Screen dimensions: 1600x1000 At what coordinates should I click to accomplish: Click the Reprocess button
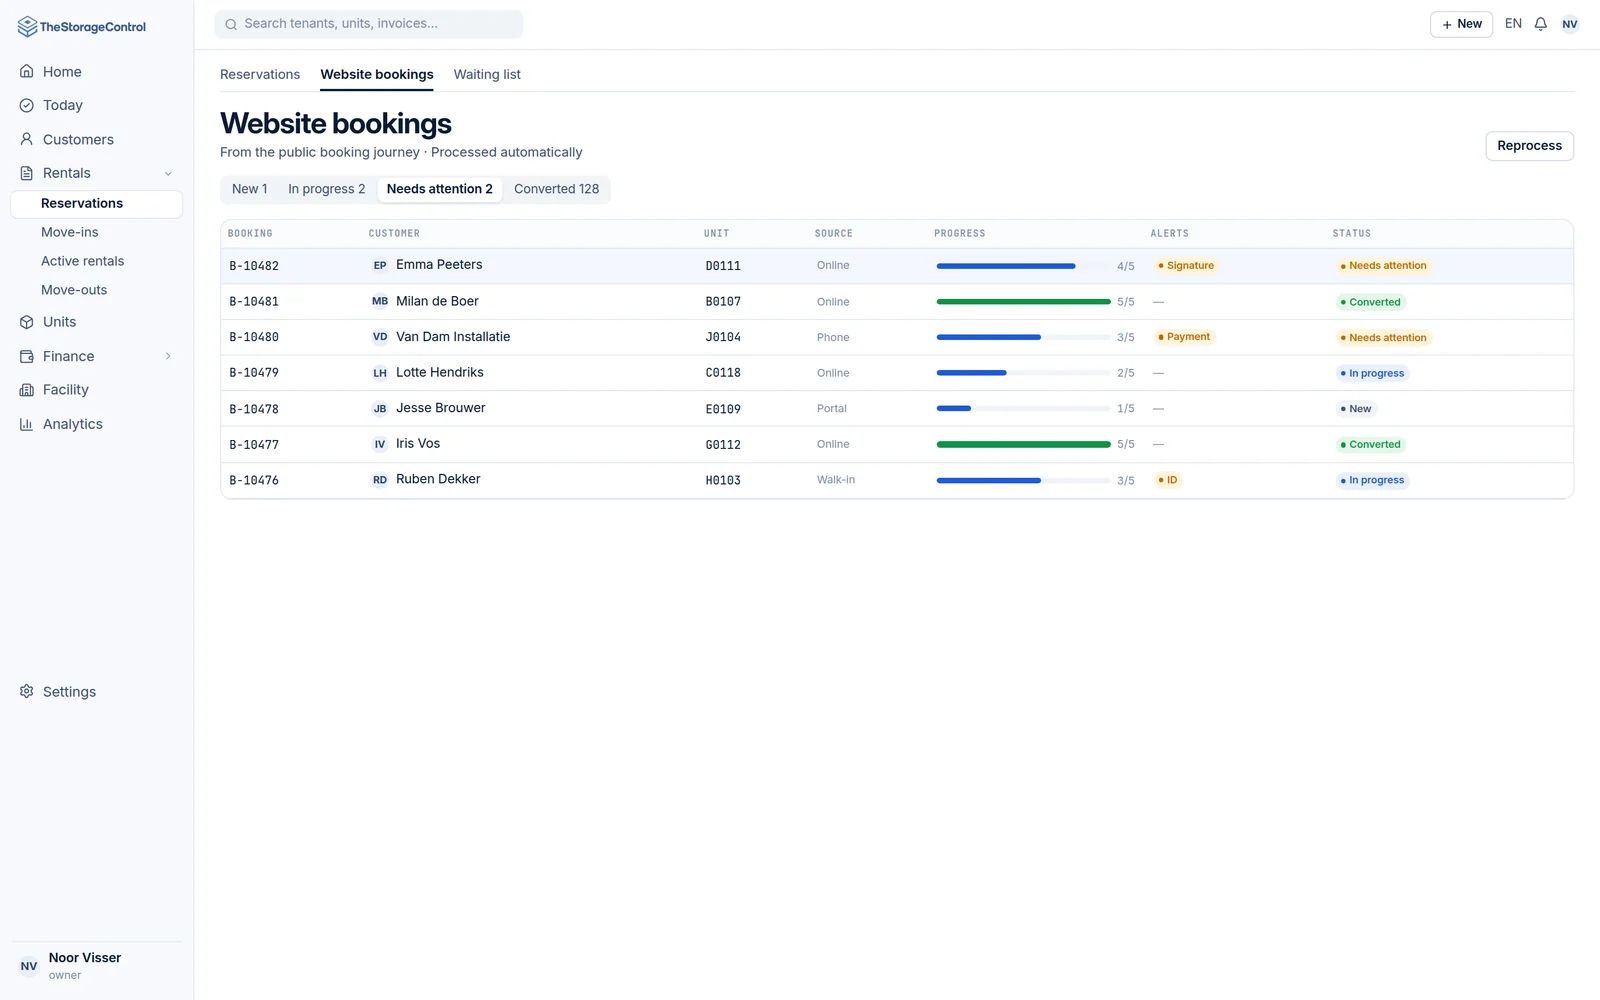click(x=1529, y=146)
